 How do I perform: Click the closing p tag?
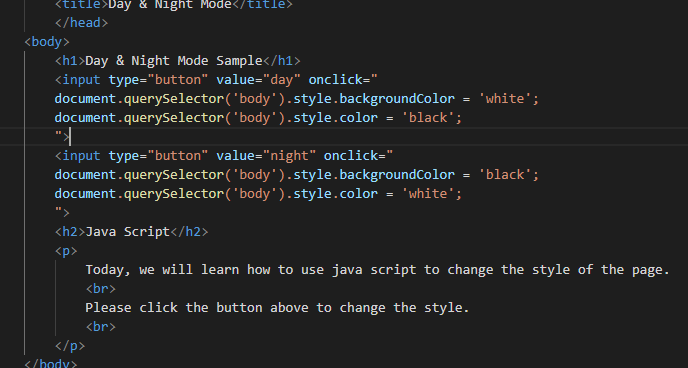70,346
